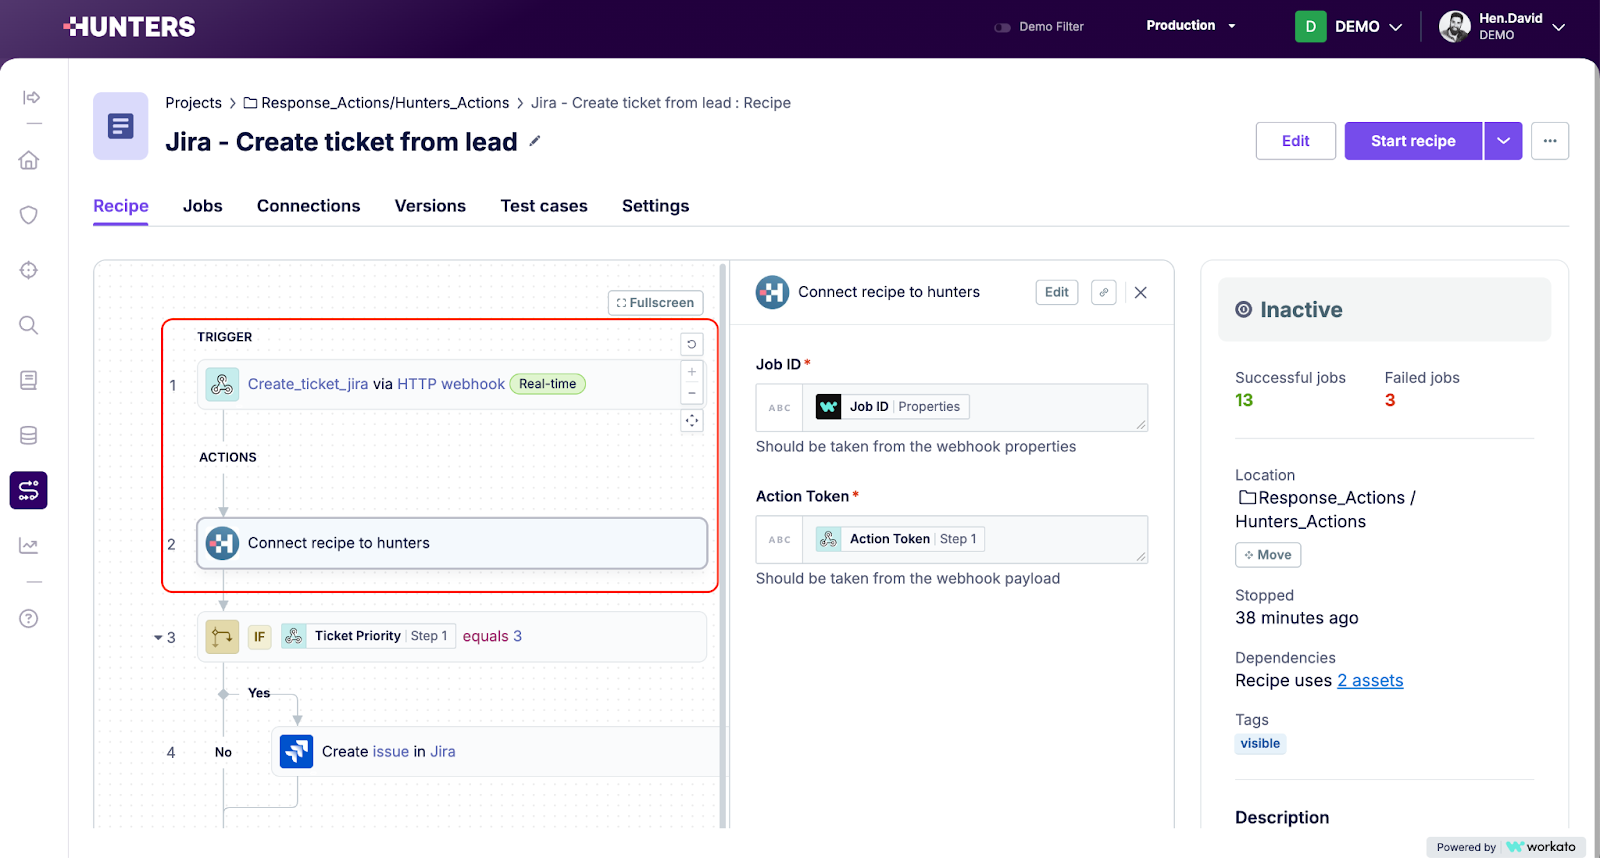Click the Hunters icon in step 2
This screenshot has width=1600, height=858.
[222, 543]
